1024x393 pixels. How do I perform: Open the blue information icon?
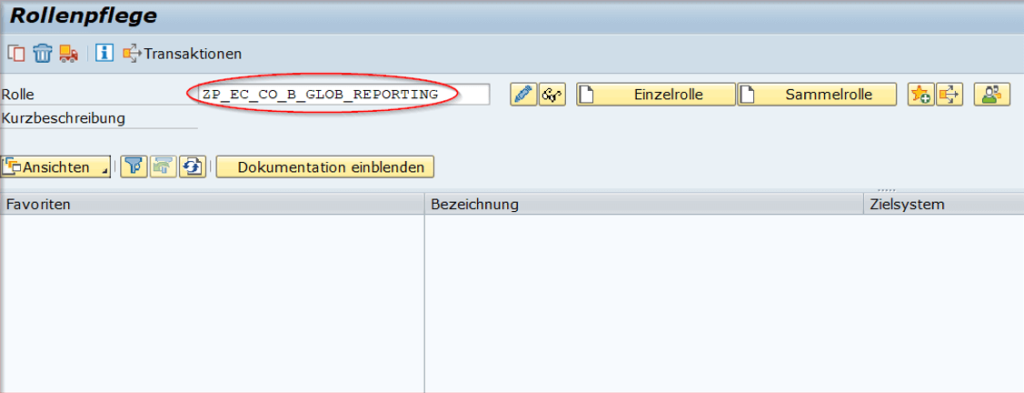(x=104, y=53)
